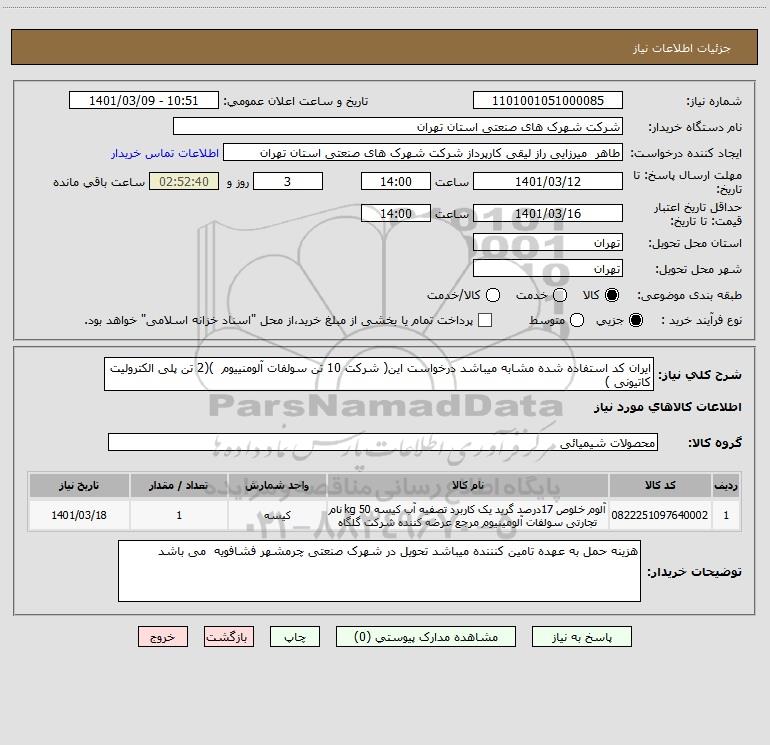Click the product code cell 082225109764​0002

point(660,515)
